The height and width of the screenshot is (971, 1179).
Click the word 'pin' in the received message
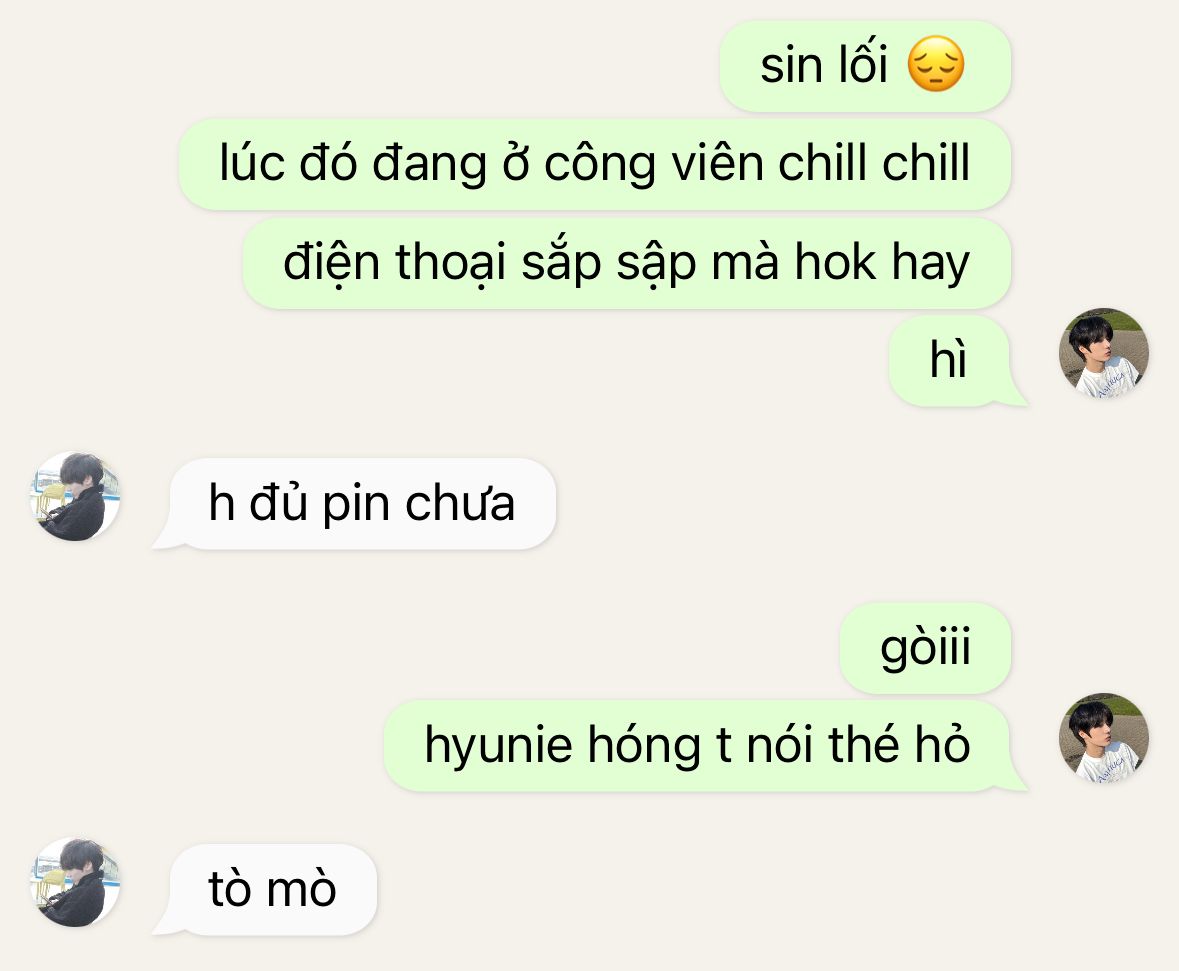pyautogui.click(x=356, y=505)
